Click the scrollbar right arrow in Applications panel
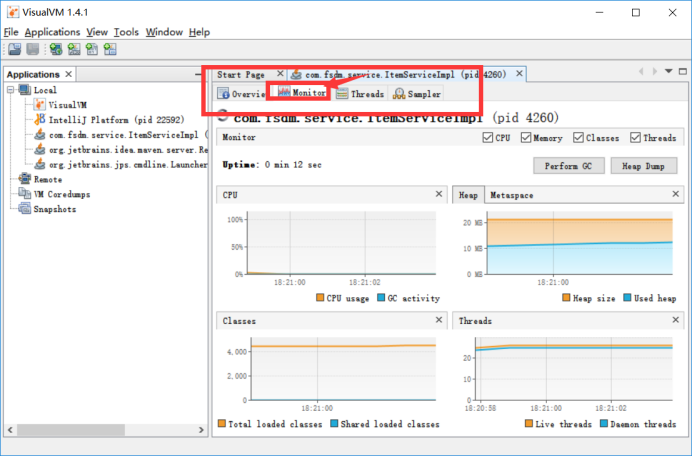Viewport: 692px width, 456px height. [201, 430]
